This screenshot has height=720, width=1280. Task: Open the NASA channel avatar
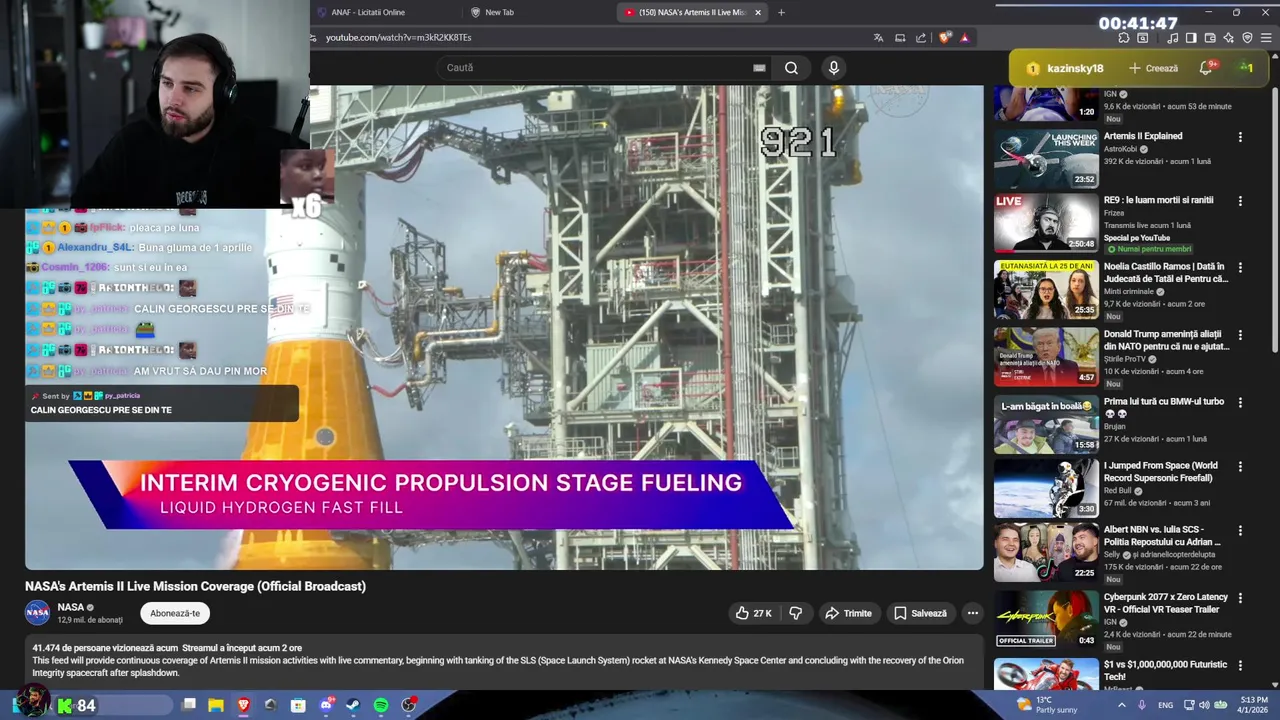tap(38, 612)
